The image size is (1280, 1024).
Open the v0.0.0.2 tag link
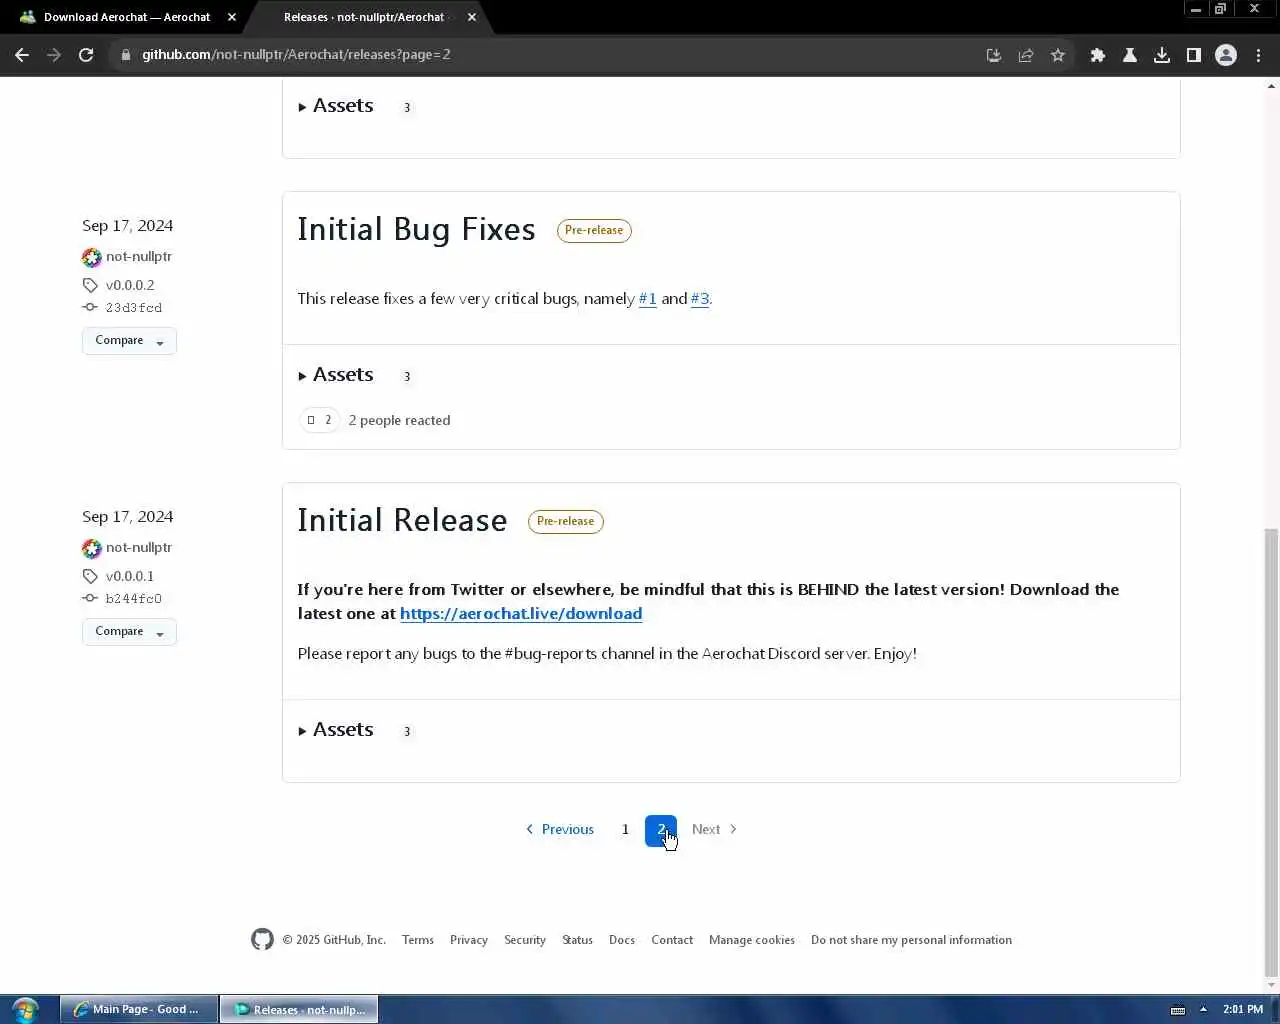pyautogui.click(x=130, y=285)
